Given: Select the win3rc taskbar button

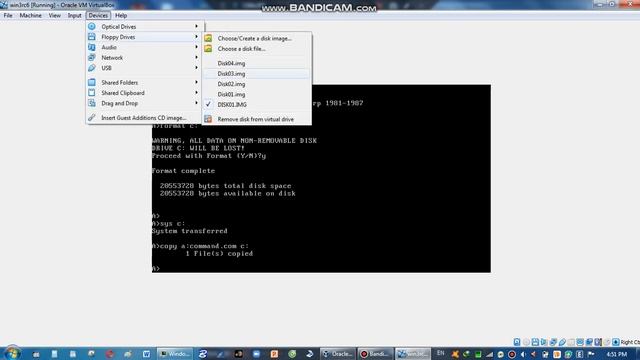Looking at the screenshot, I should pos(413,354).
